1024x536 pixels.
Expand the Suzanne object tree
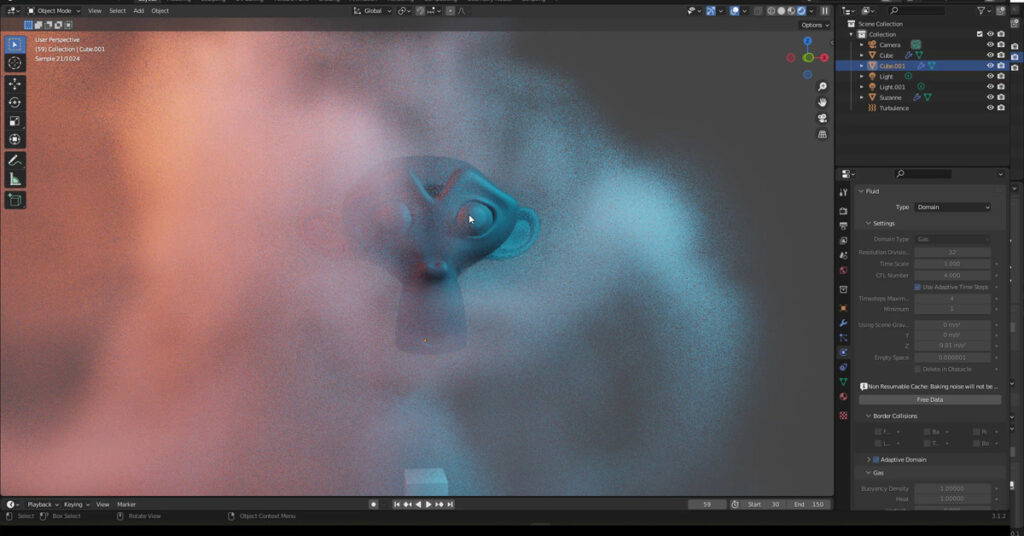(861, 97)
